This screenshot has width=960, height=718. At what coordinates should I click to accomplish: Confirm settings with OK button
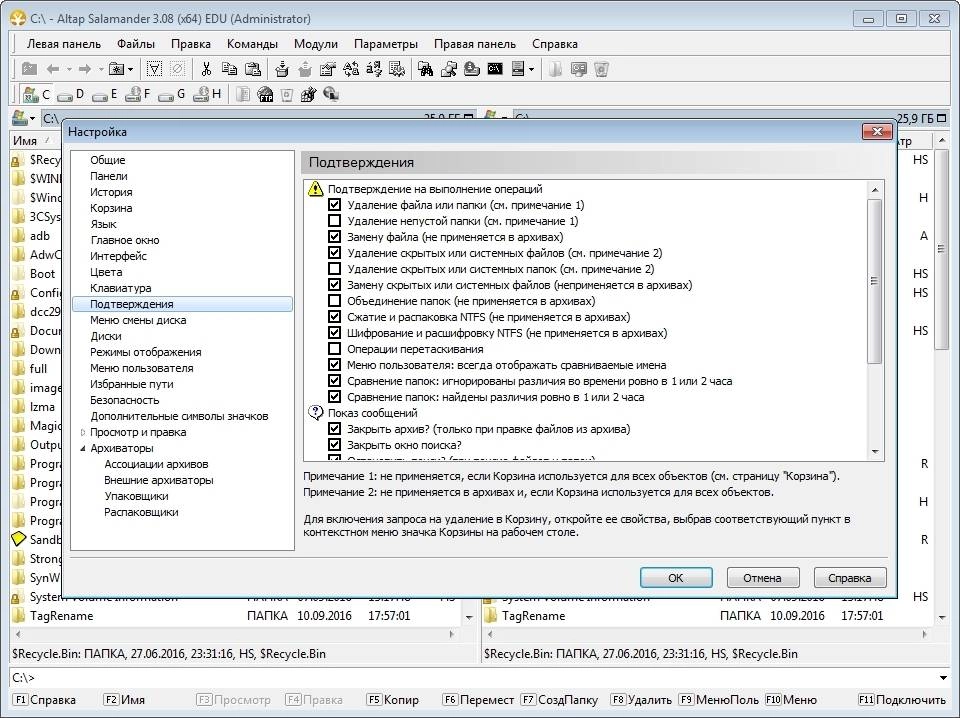pos(676,577)
